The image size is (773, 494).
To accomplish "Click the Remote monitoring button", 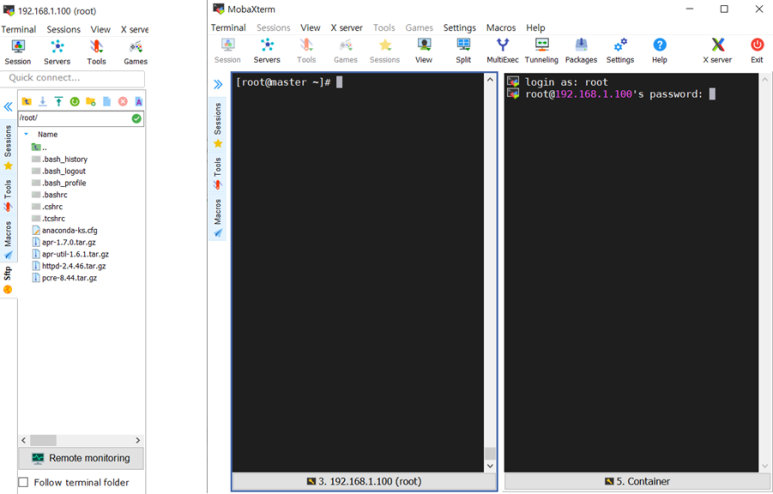I will pyautogui.click(x=81, y=458).
